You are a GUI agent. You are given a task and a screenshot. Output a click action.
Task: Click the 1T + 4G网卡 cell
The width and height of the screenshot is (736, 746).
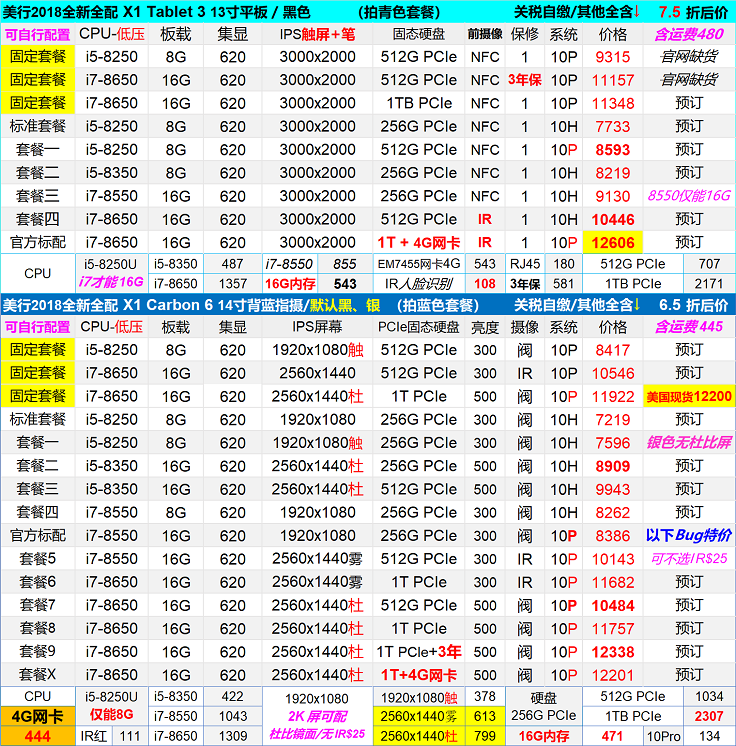click(419, 243)
